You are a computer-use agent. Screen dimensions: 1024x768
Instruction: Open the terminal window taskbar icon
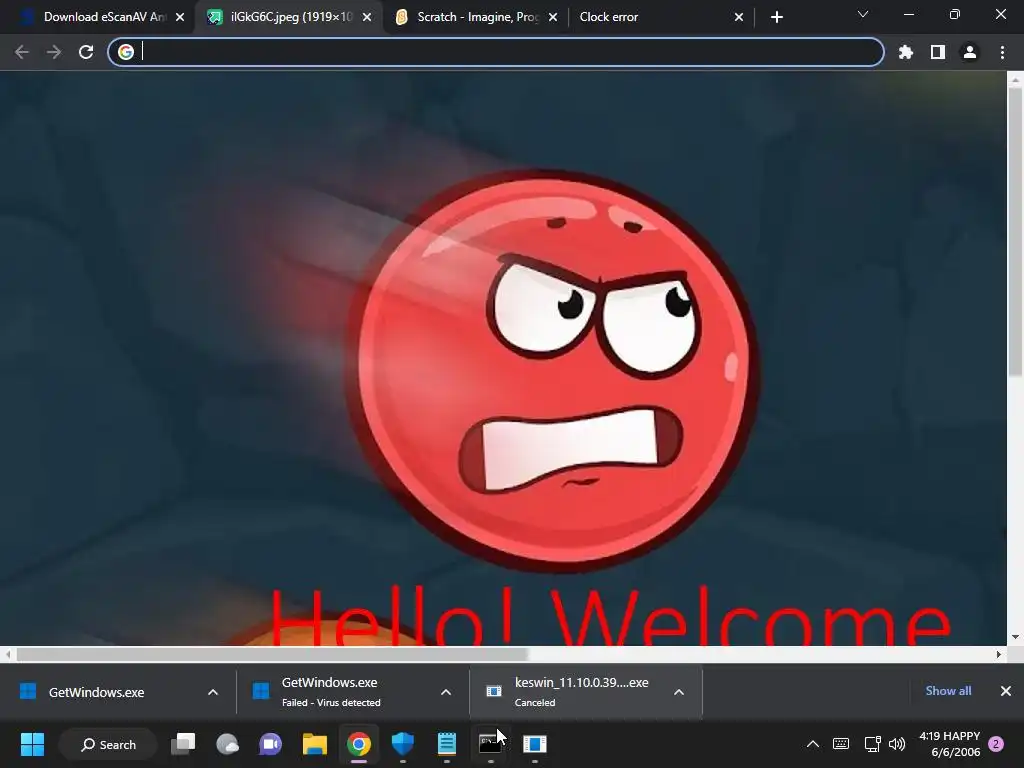coord(490,744)
